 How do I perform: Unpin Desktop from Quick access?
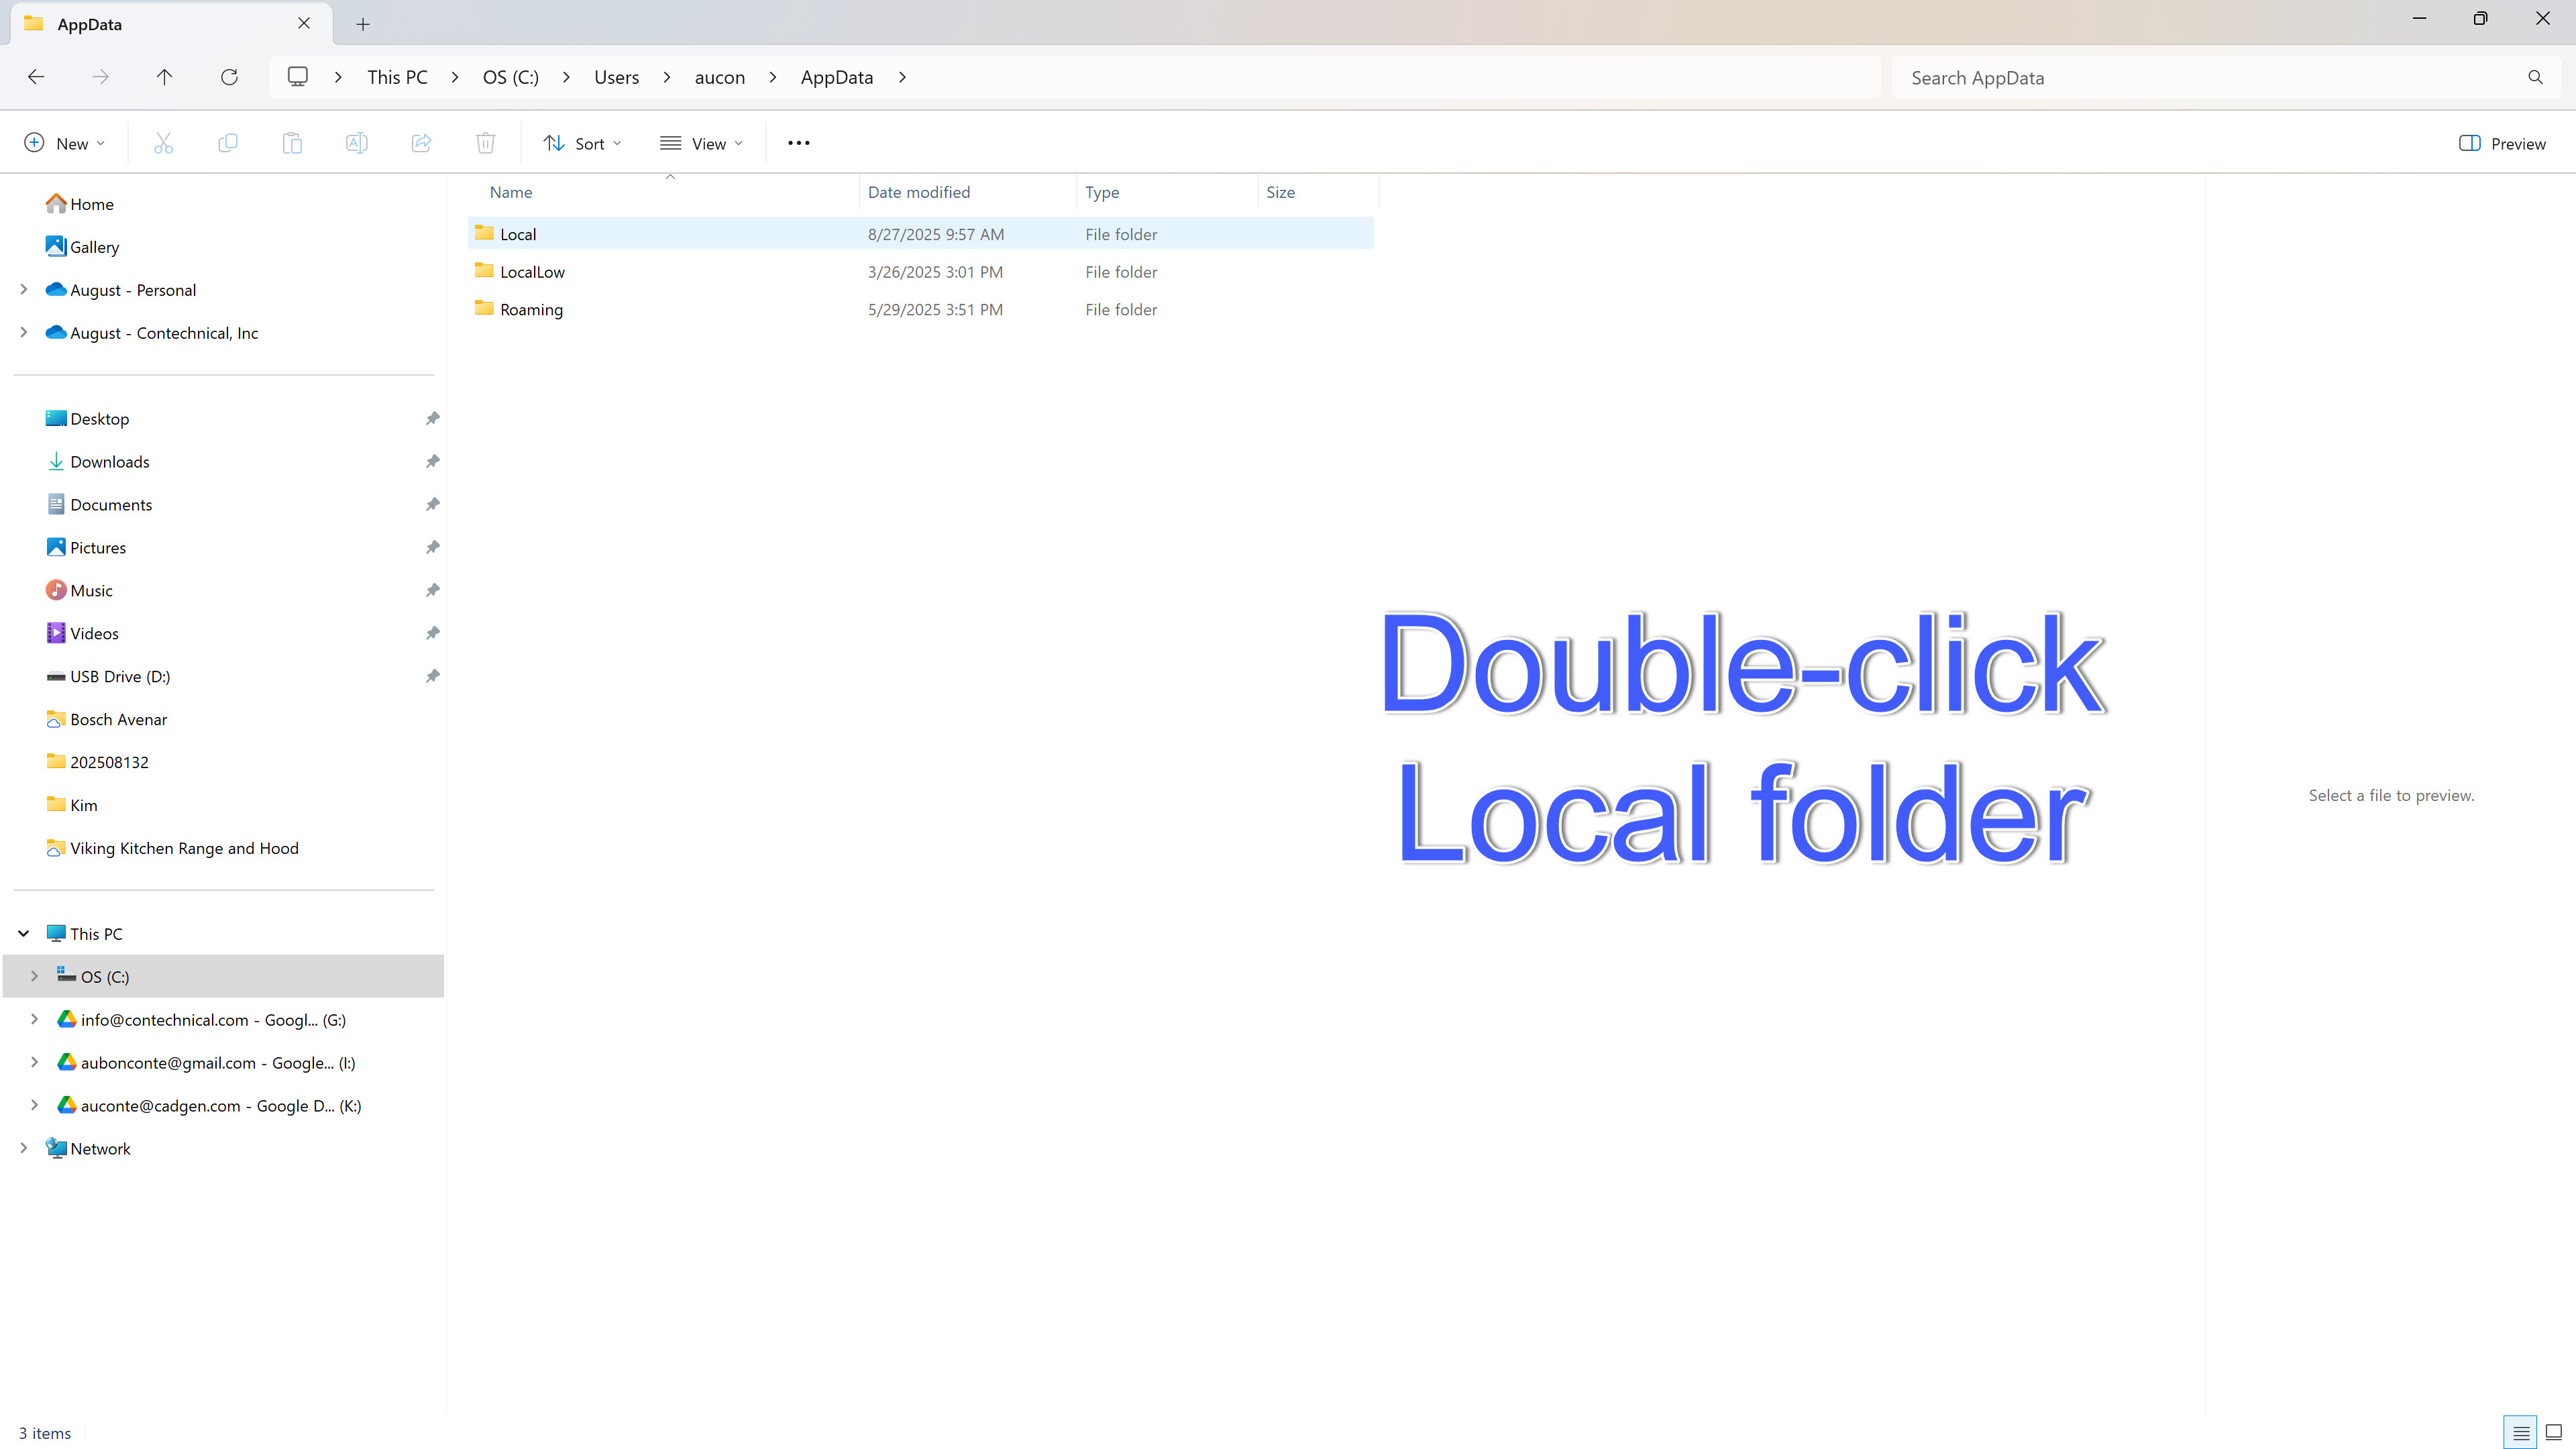pyautogui.click(x=432, y=418)
